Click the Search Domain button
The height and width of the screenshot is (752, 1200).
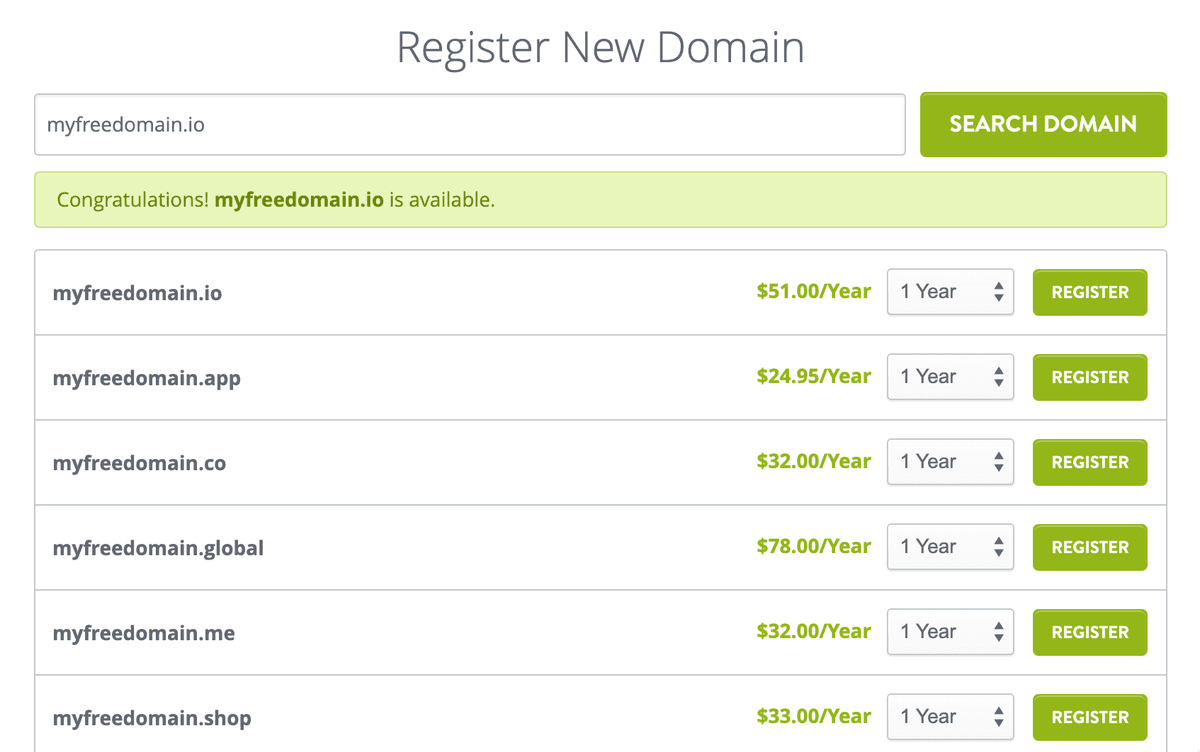click(1043, 124)
